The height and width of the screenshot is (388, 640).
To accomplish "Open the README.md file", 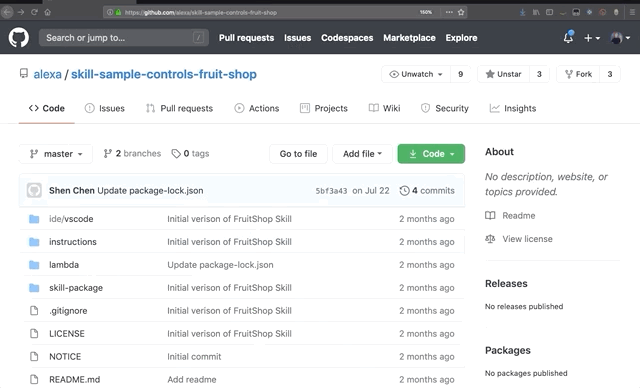I will (74, 379).
